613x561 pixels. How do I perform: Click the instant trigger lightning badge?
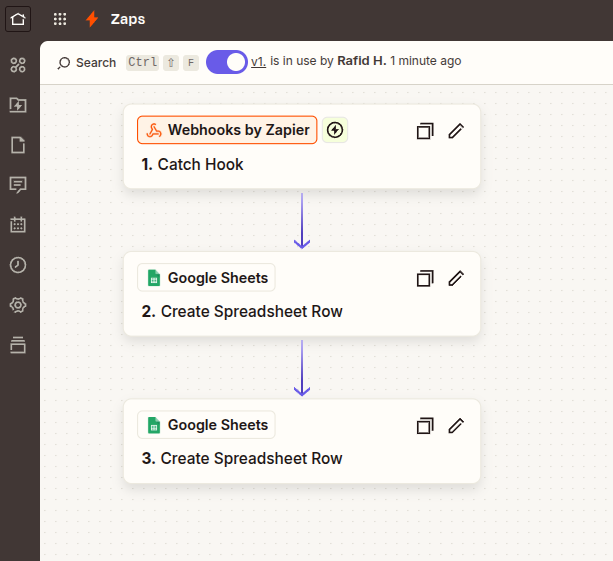[335, 130]
